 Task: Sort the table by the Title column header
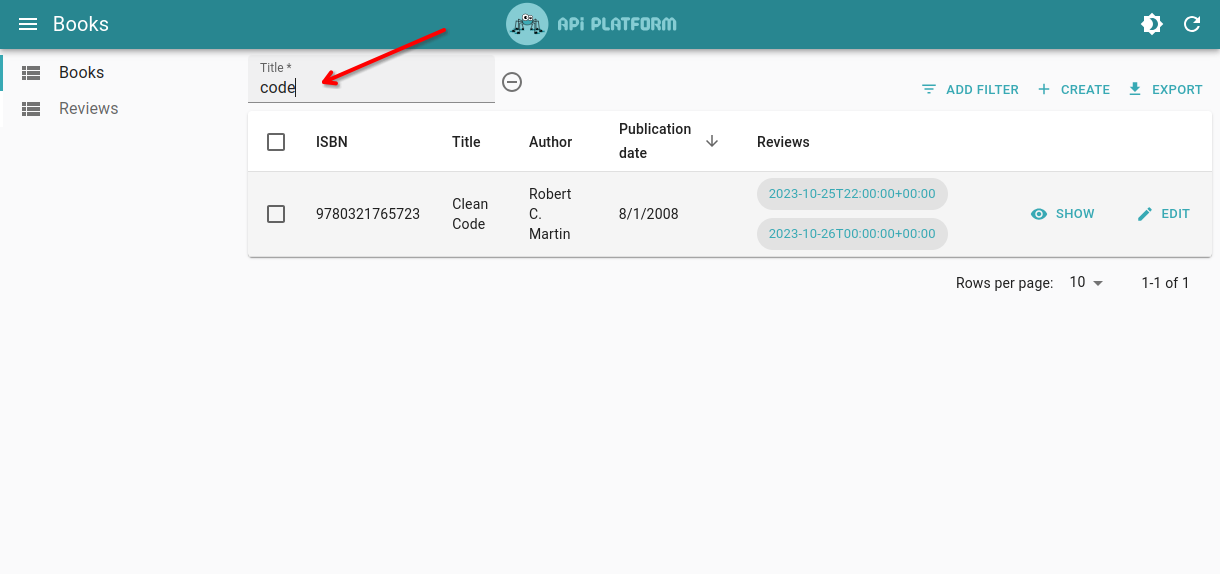(466, 142)
